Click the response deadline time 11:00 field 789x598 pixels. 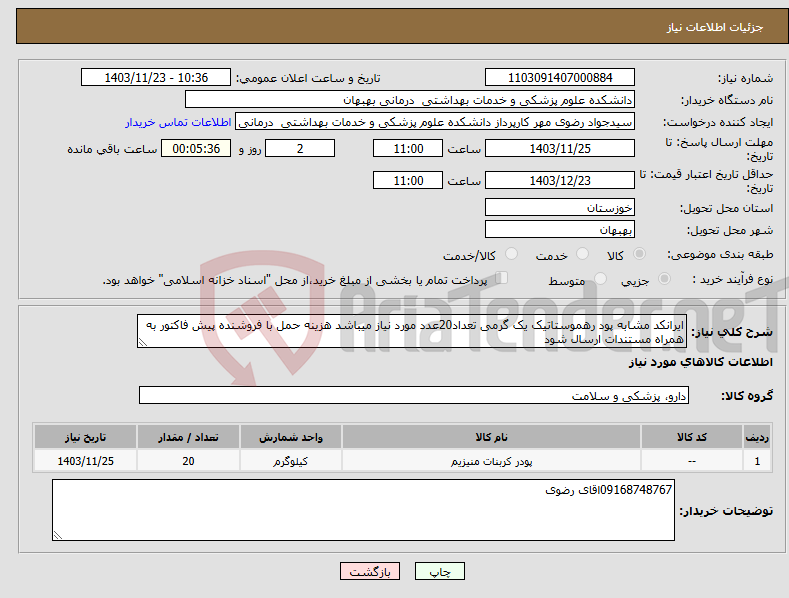[x=408, y=148]
